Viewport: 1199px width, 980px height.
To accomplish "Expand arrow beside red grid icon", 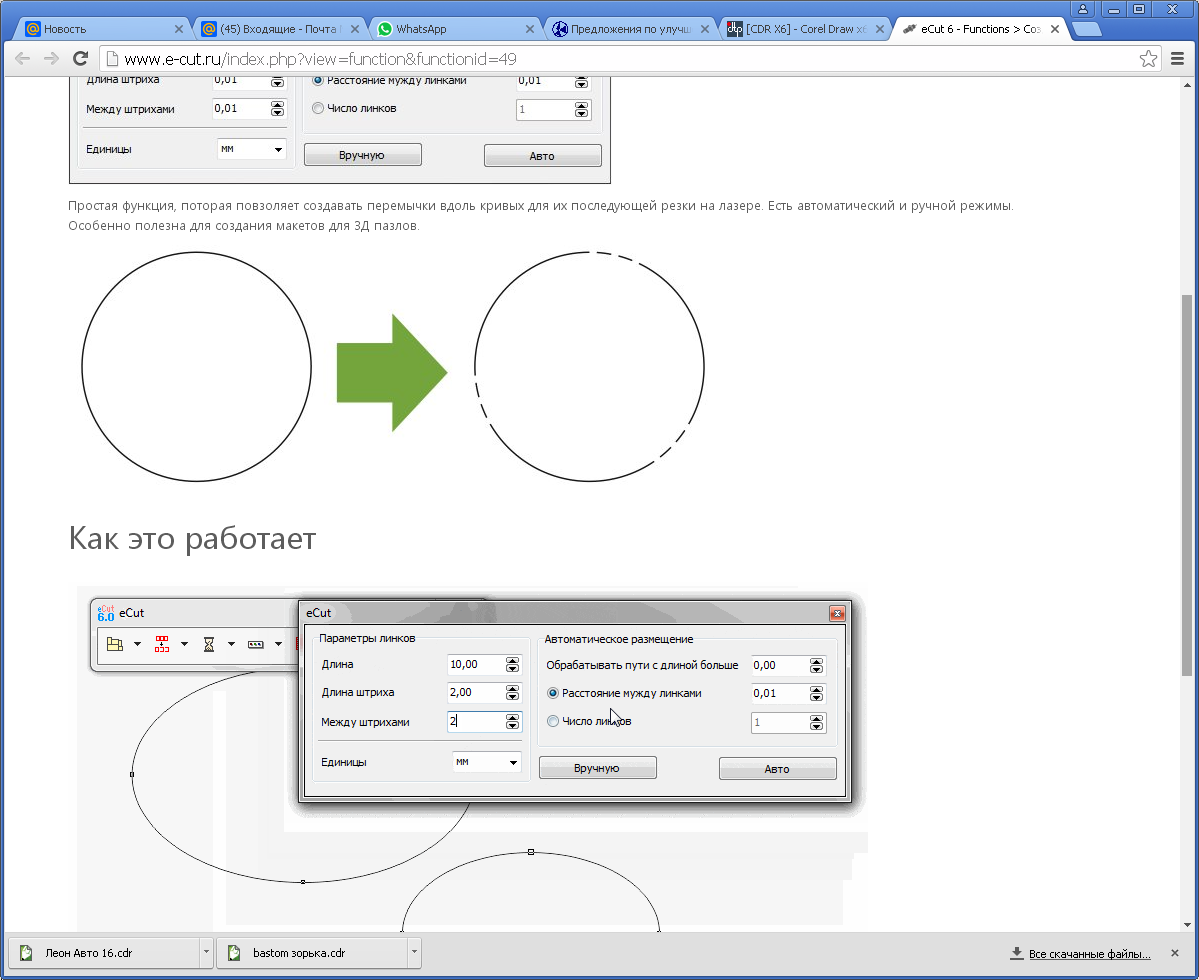I will (184, 644).
